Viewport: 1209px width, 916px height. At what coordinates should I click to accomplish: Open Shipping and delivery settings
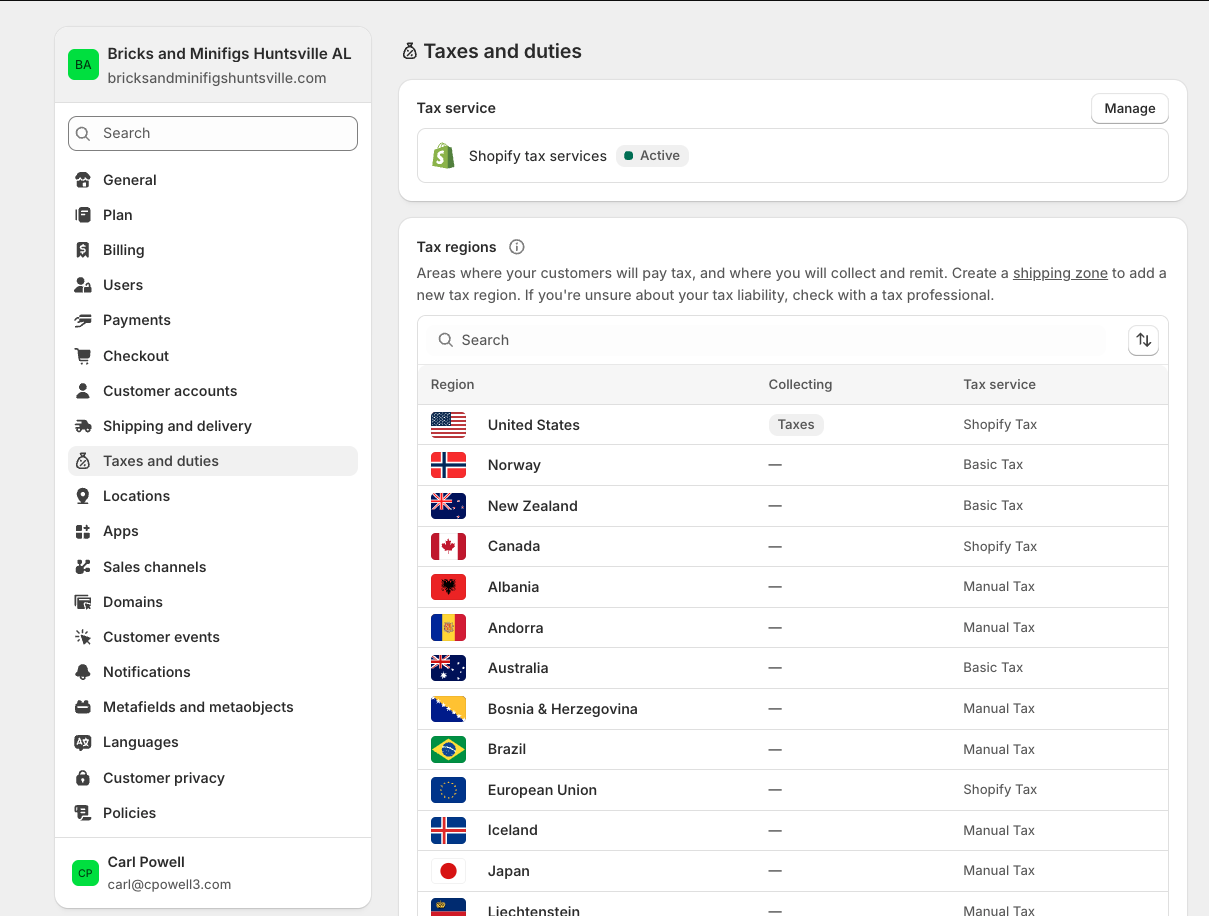213,426
